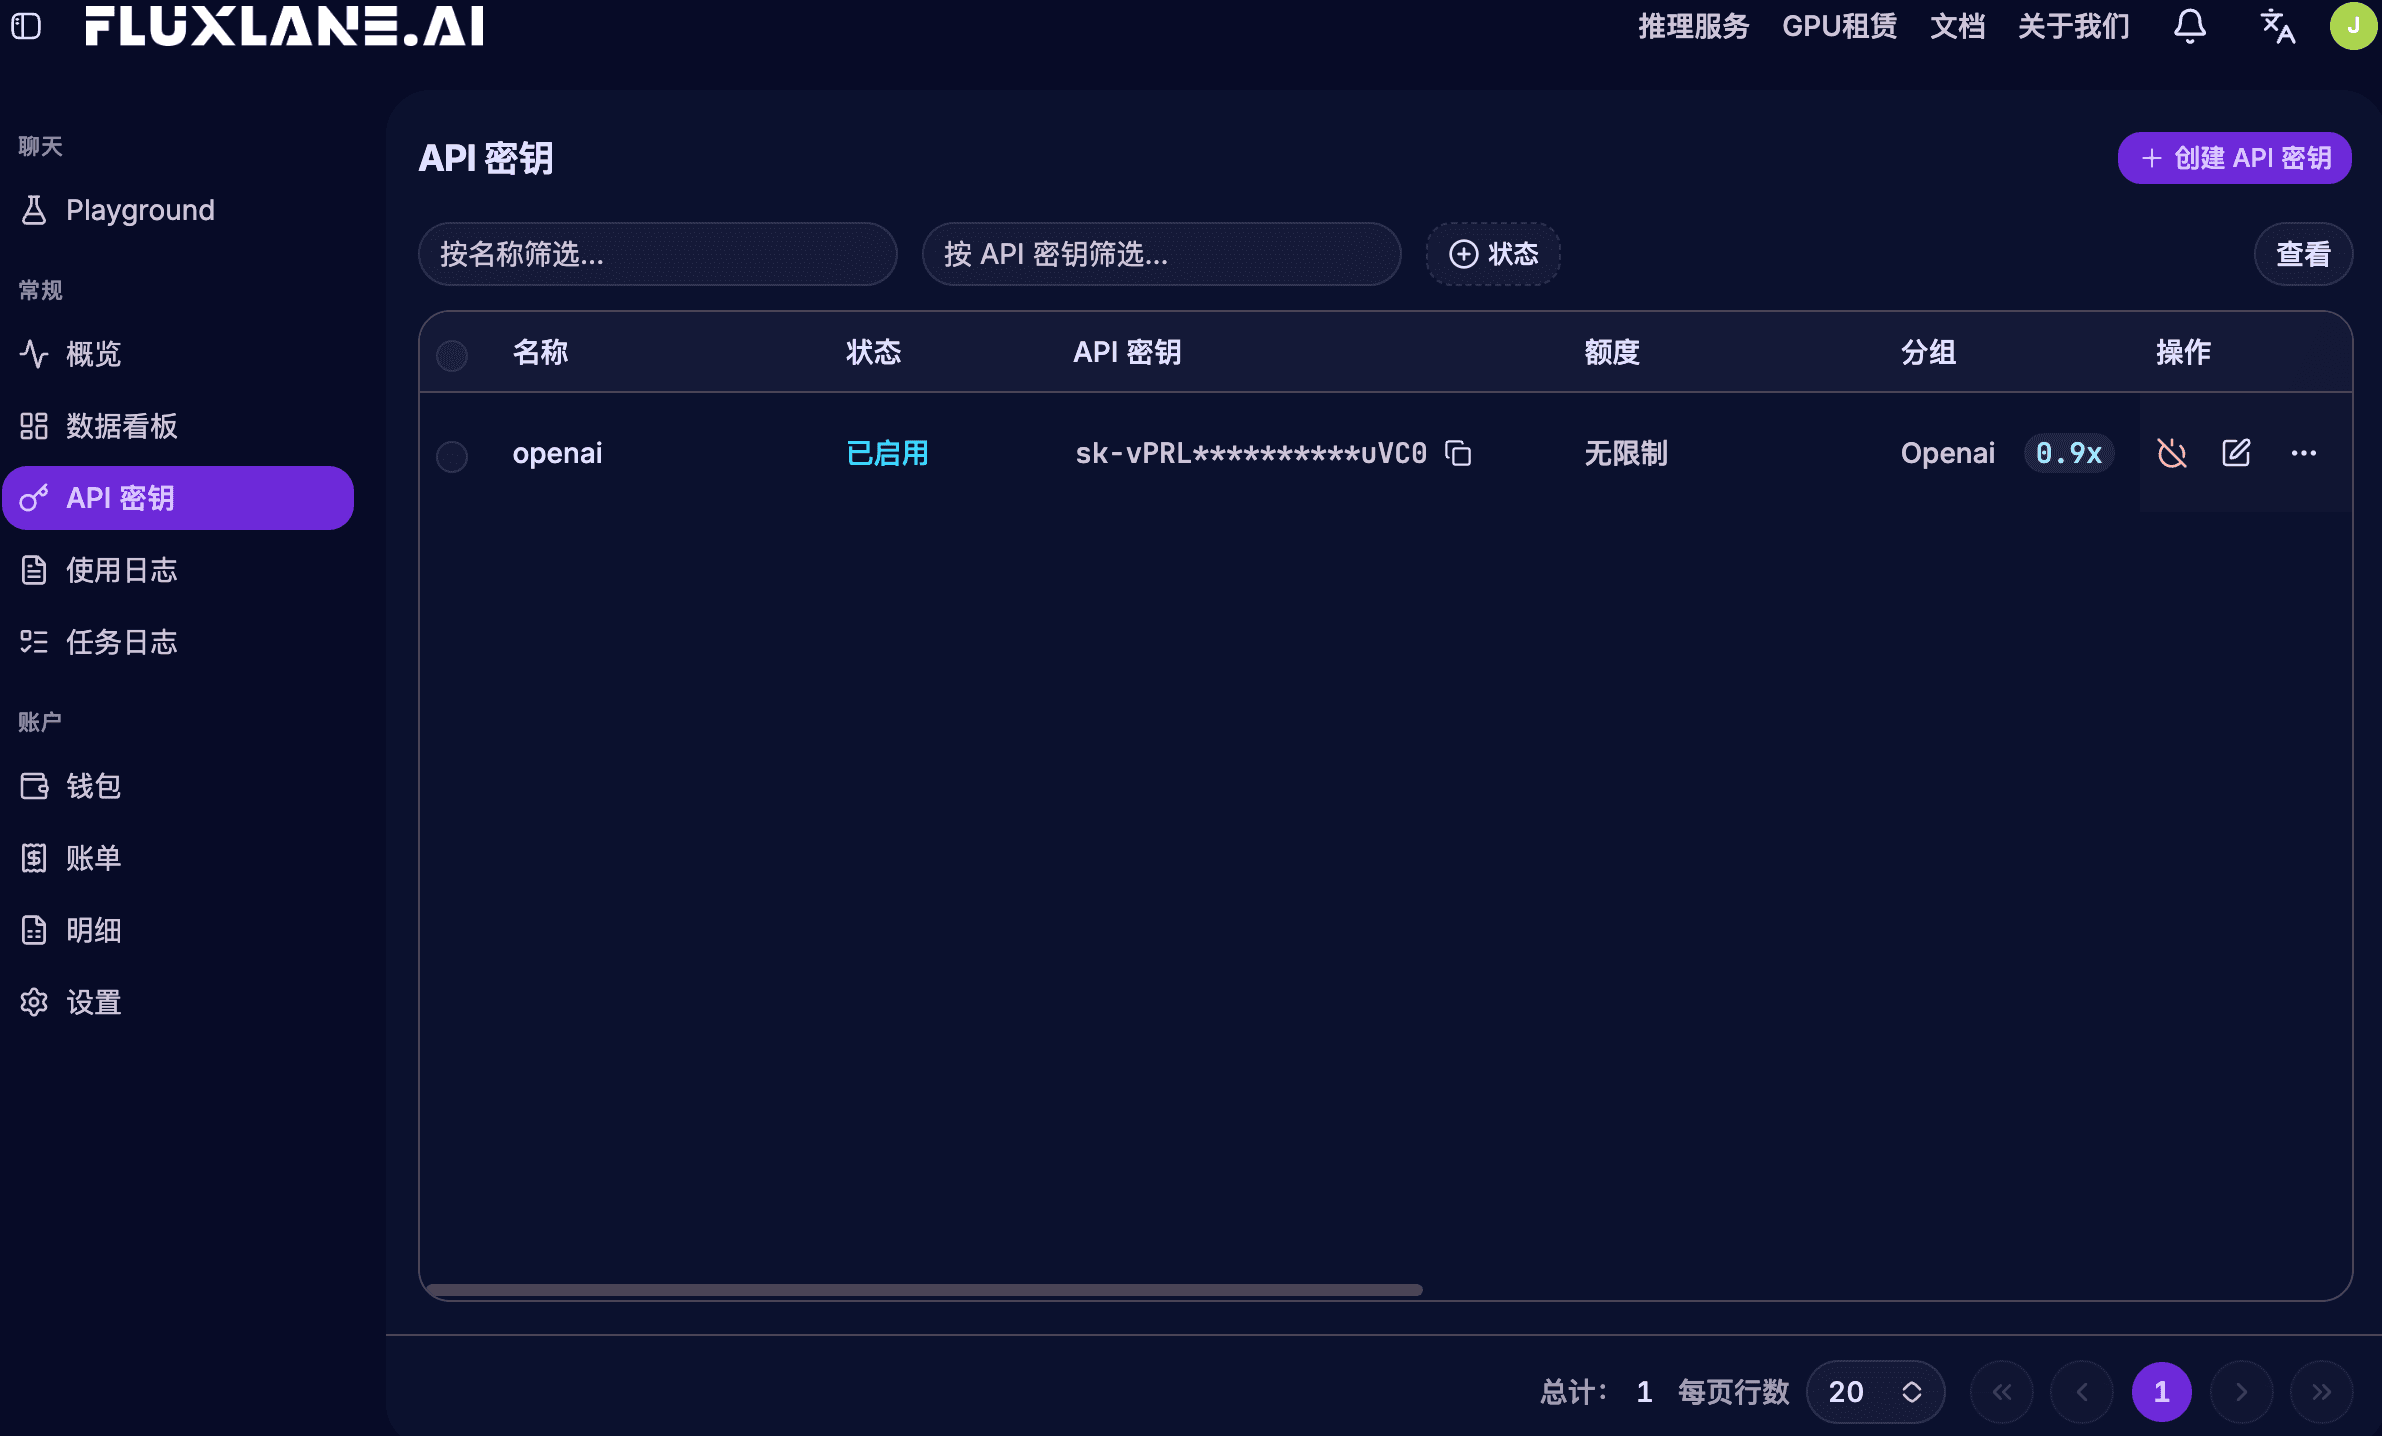Click the FLUXLANE.AI logo
The height and width of the screenshot is (1436, 2382).
coord(284,26)
